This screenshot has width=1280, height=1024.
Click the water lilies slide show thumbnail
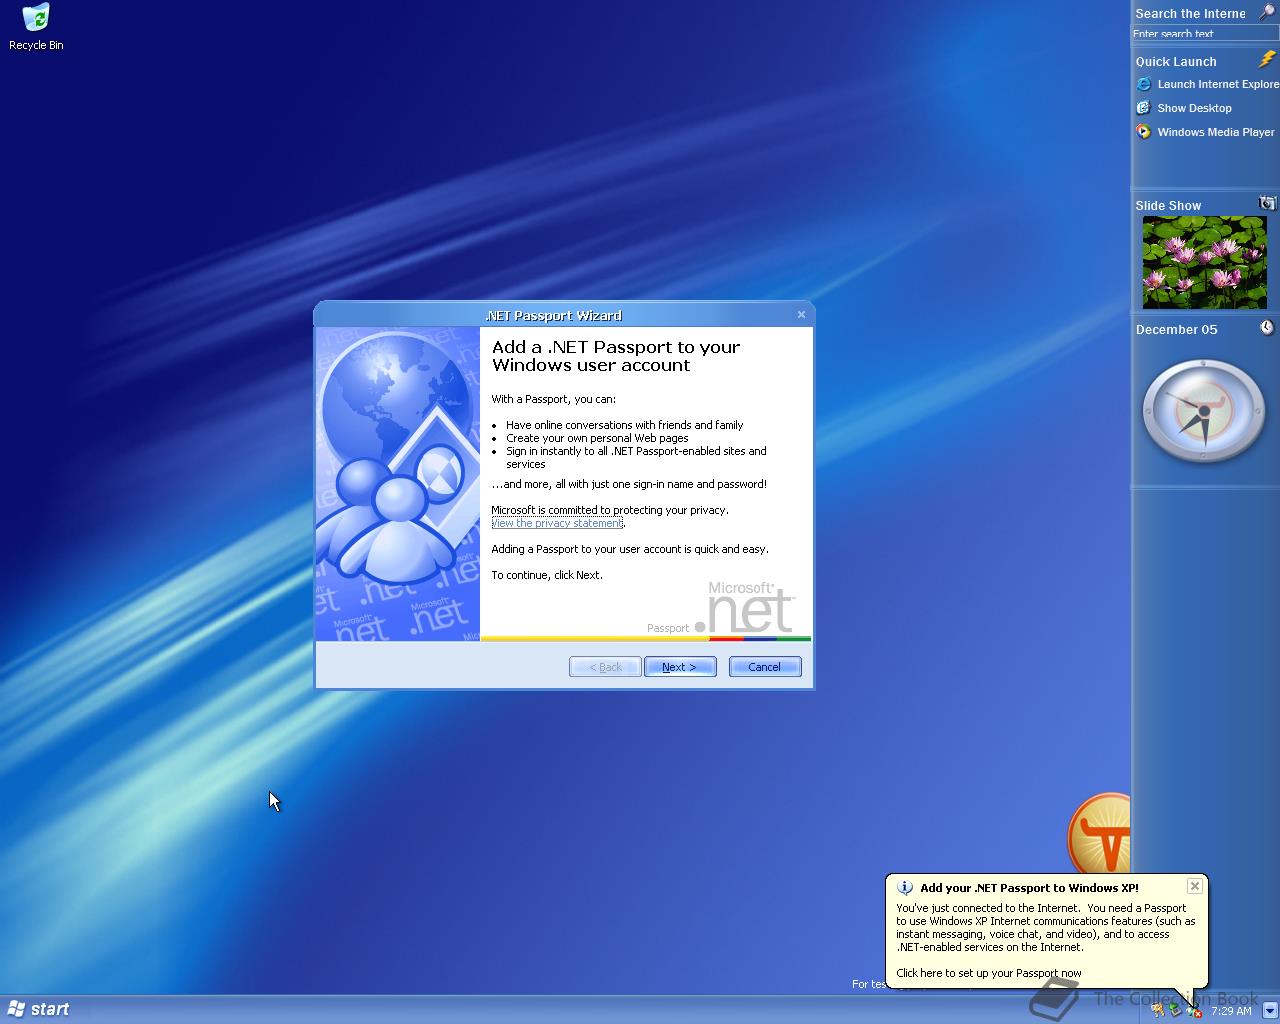point(1204,262)
